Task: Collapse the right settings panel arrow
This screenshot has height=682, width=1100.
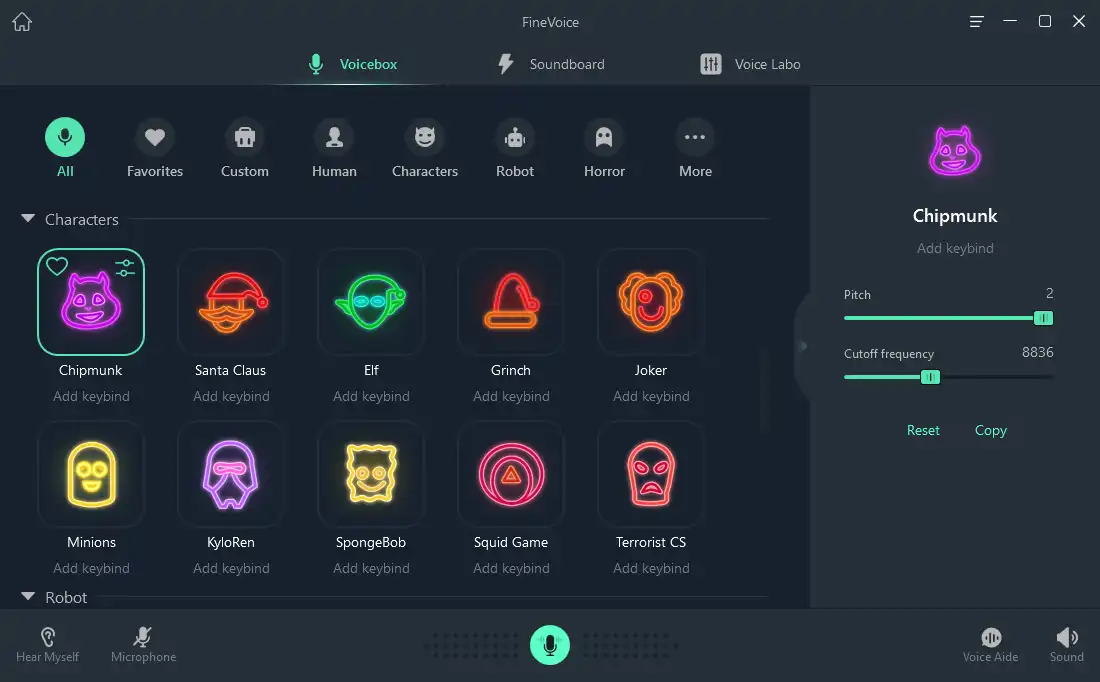Action: 803,346
